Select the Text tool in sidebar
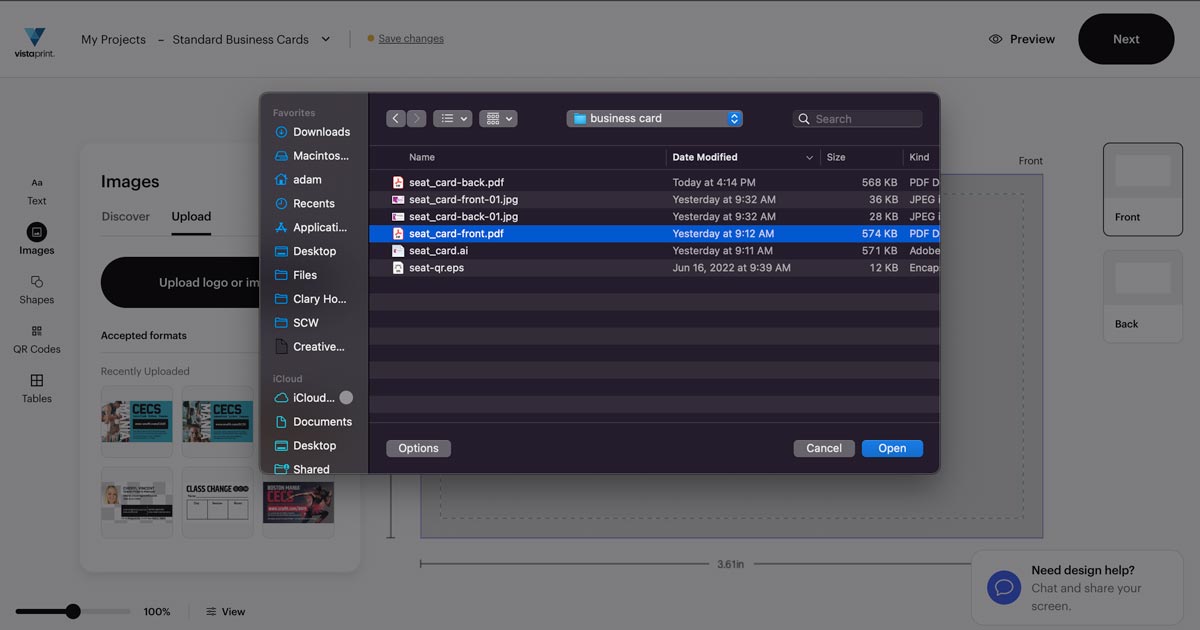Viewport: 1200px width, 630px height. 37,191
